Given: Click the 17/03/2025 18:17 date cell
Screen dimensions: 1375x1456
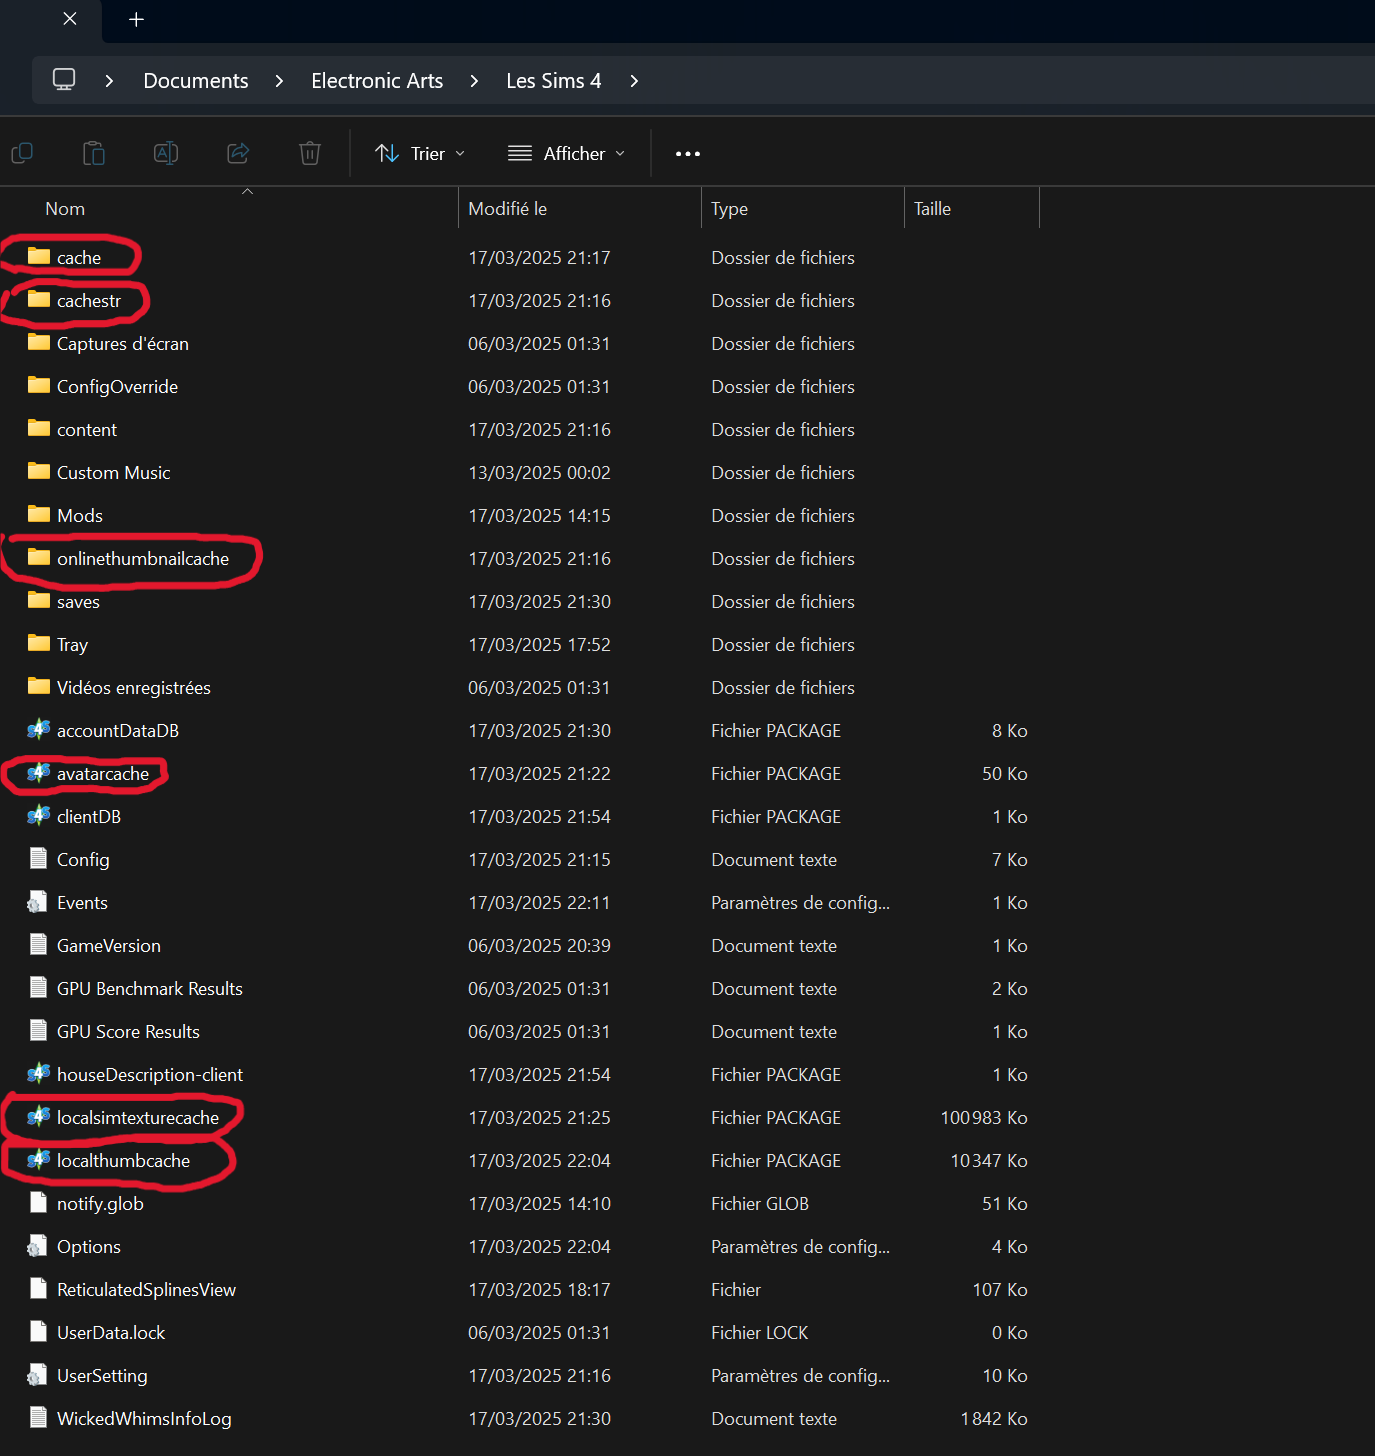Looking at the screenshot, I should click(x=539, y=1290).
